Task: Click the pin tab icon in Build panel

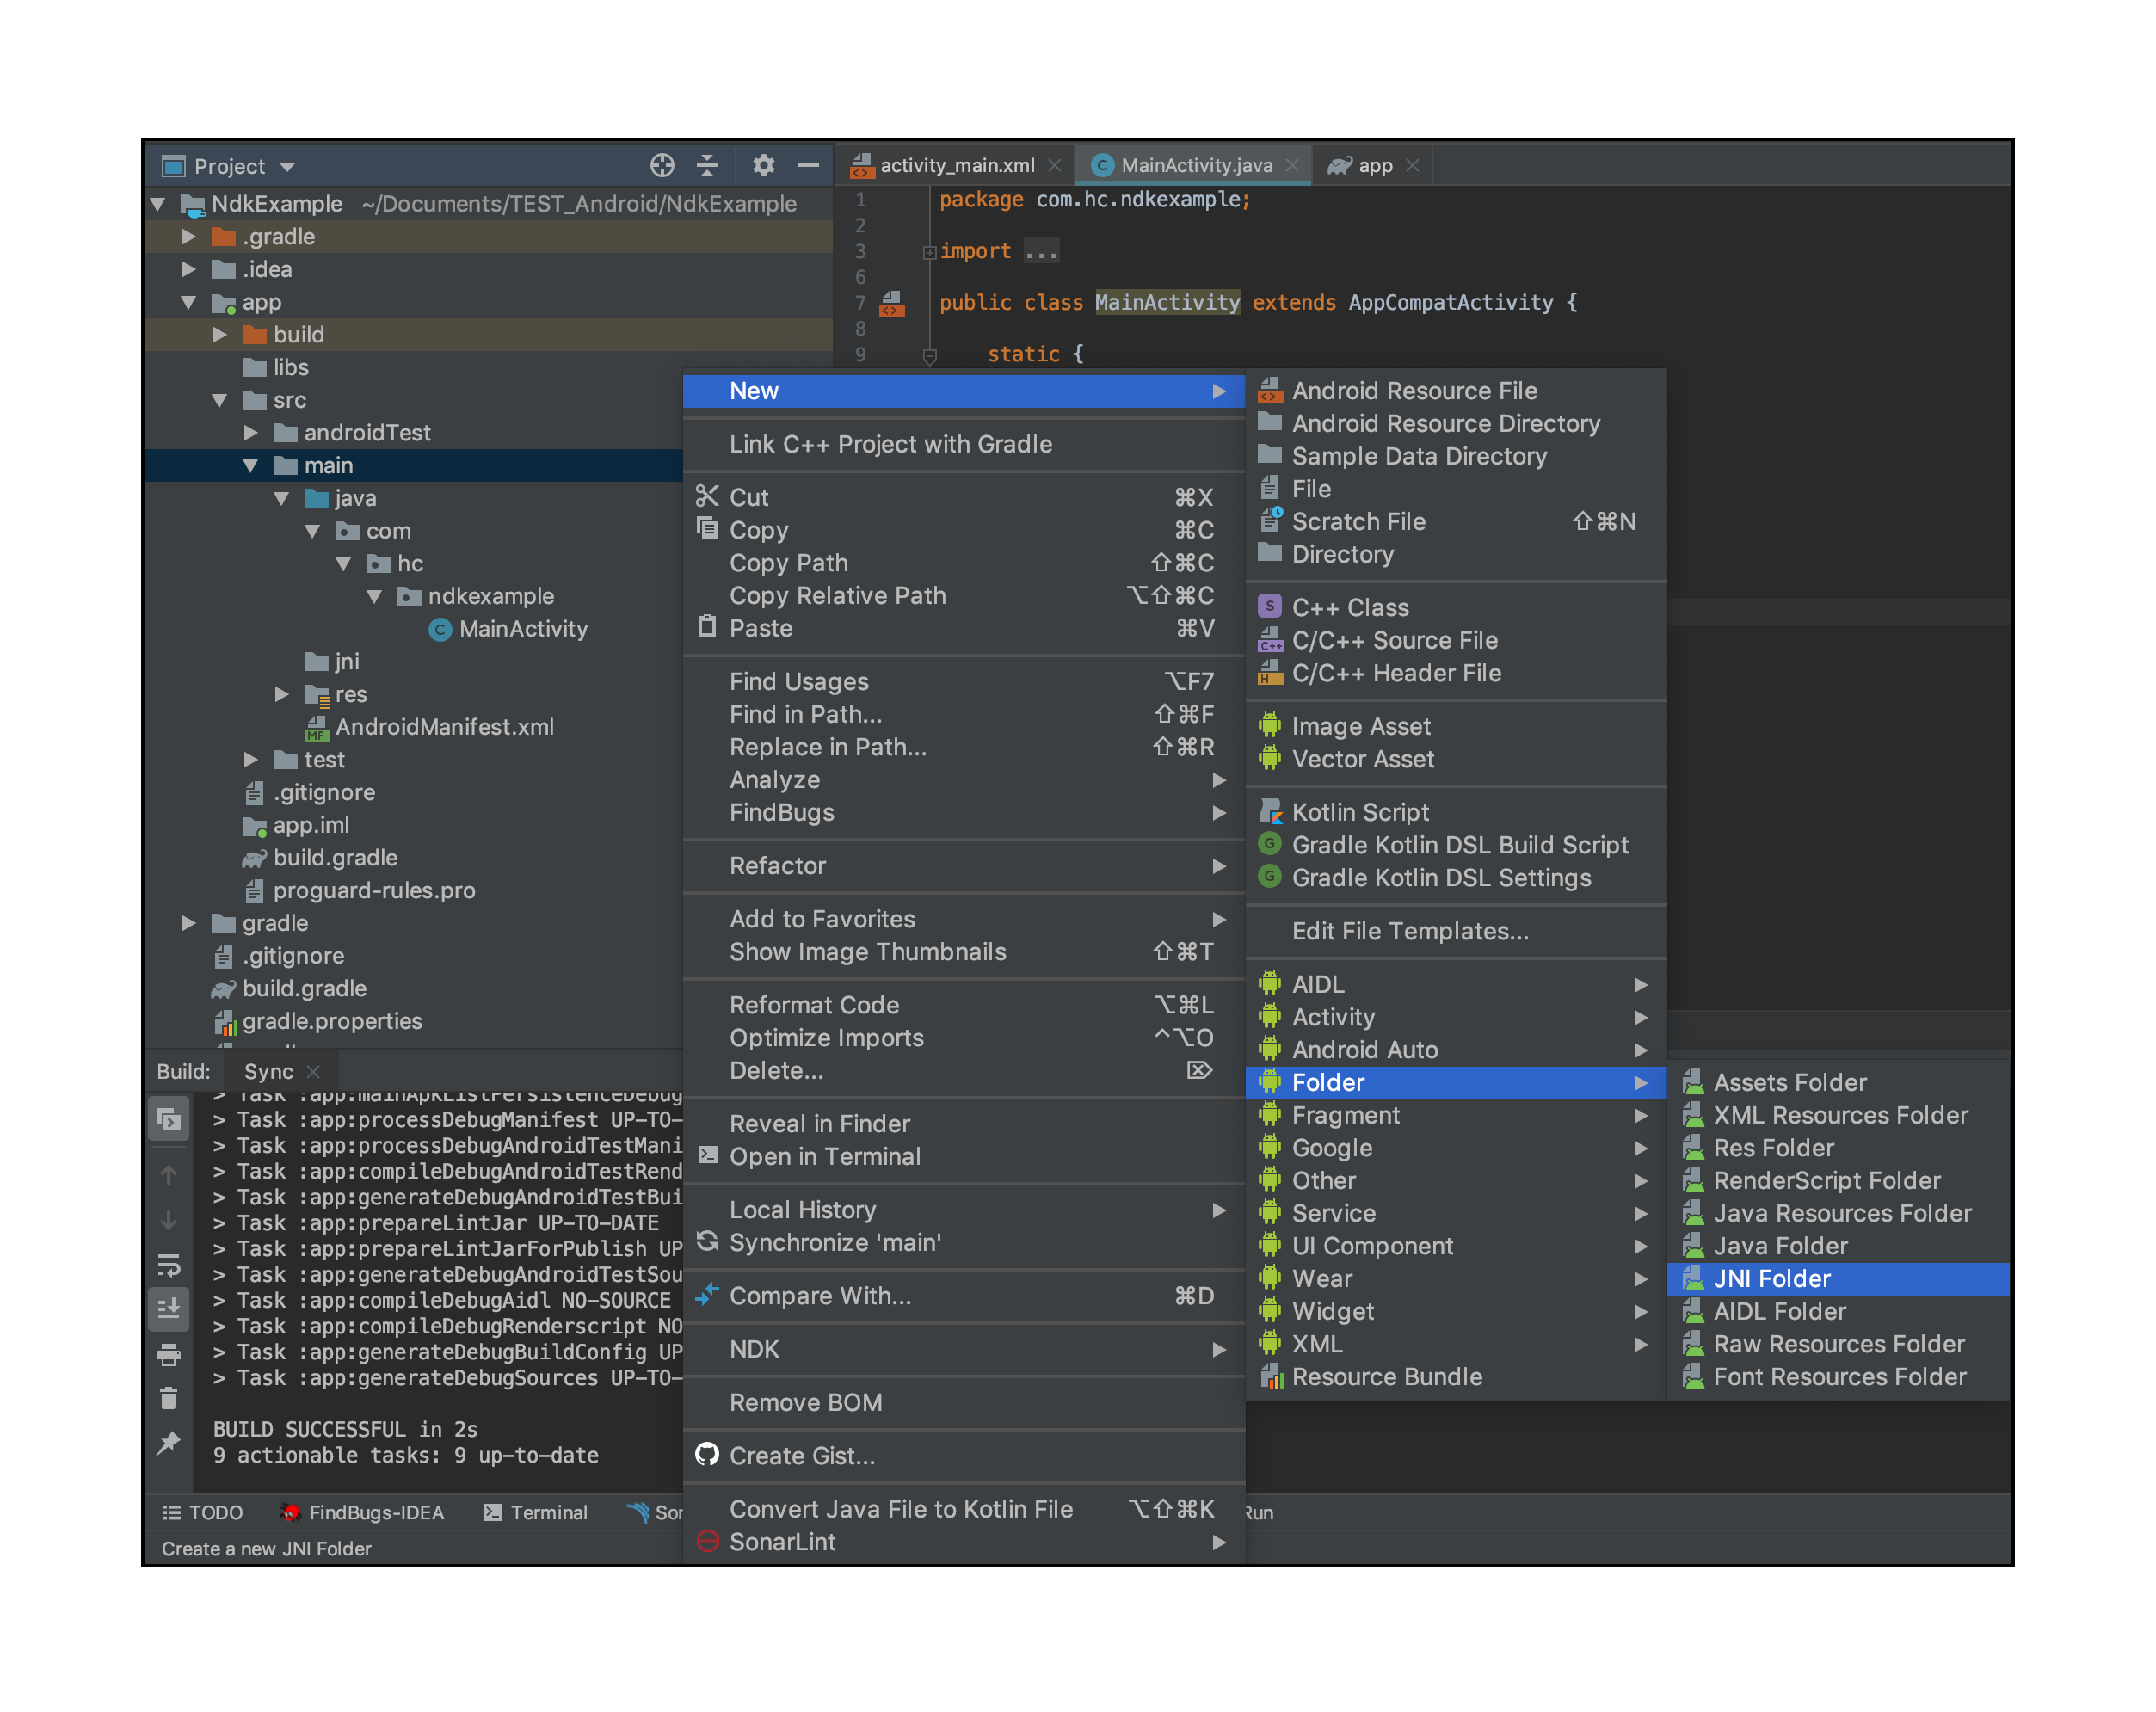Action: [169, 1442]
